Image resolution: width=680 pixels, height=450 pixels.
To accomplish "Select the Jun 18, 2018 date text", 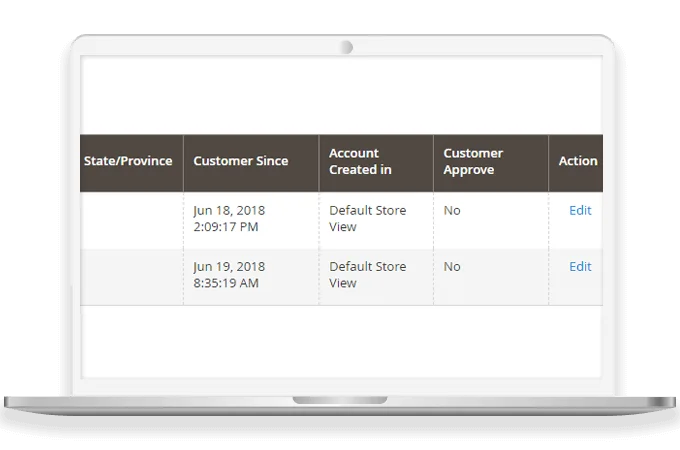I will point(229,211).
